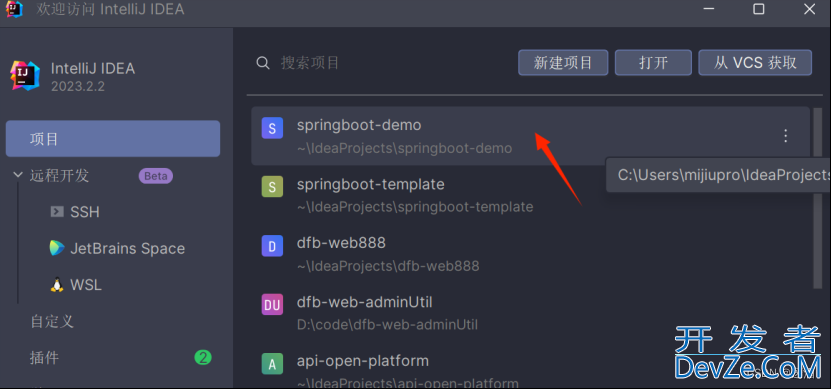
Task: Open the 远程开发 section
Action: [59, 175]
